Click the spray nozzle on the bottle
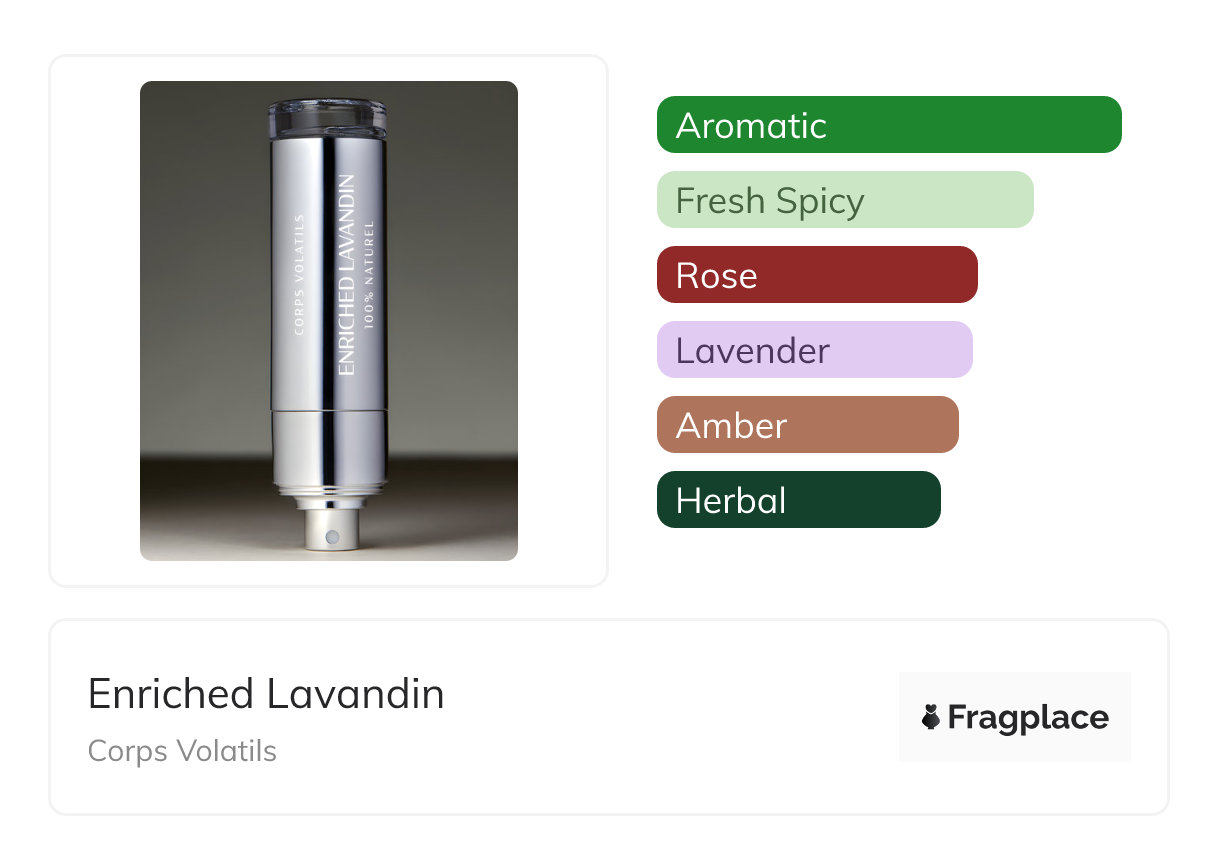The height and width of the screenshot is (864, 1218). 332,537
